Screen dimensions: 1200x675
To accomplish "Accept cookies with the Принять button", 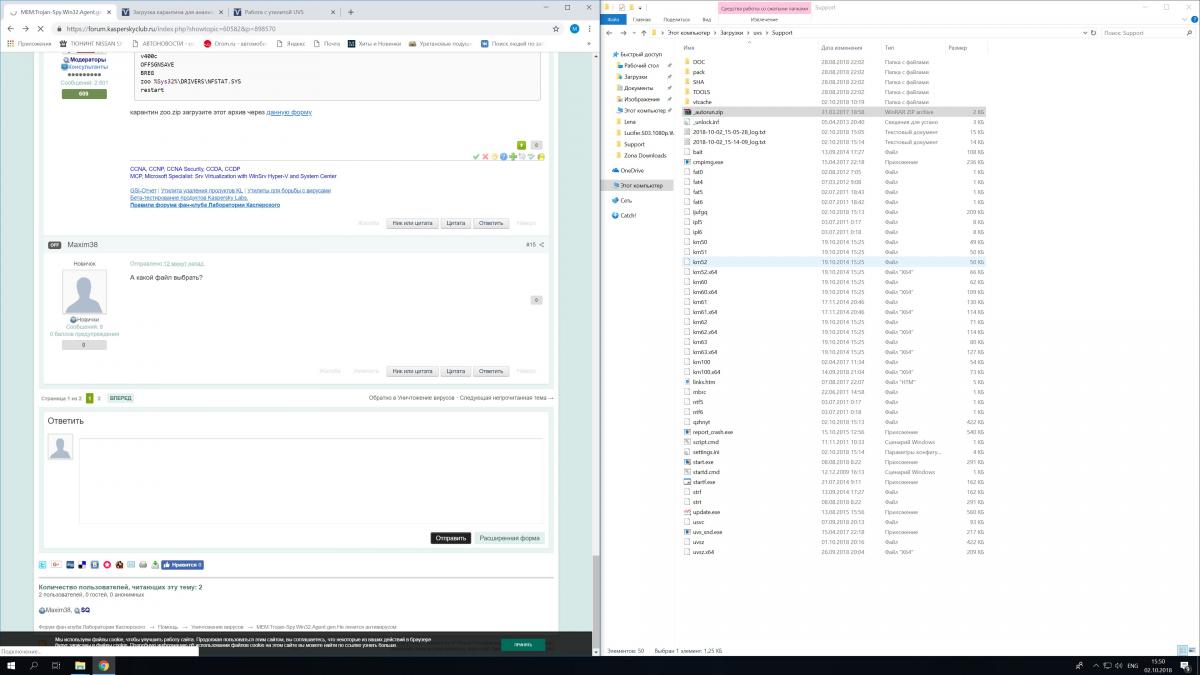I will pyautogui.click(x=523, y=645).
